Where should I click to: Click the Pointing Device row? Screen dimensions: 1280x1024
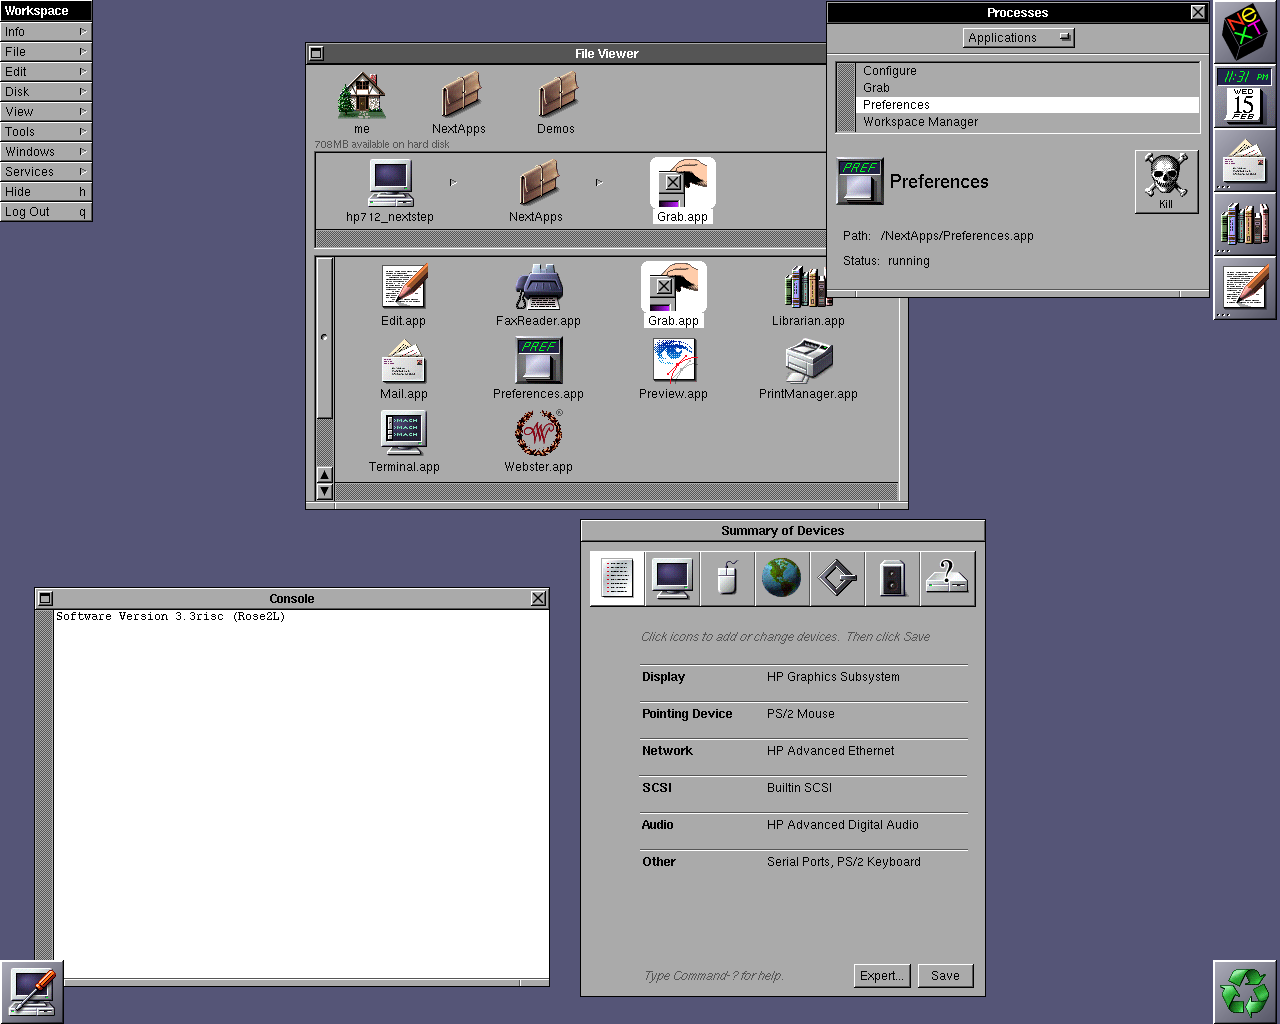[x=804, y=714]
